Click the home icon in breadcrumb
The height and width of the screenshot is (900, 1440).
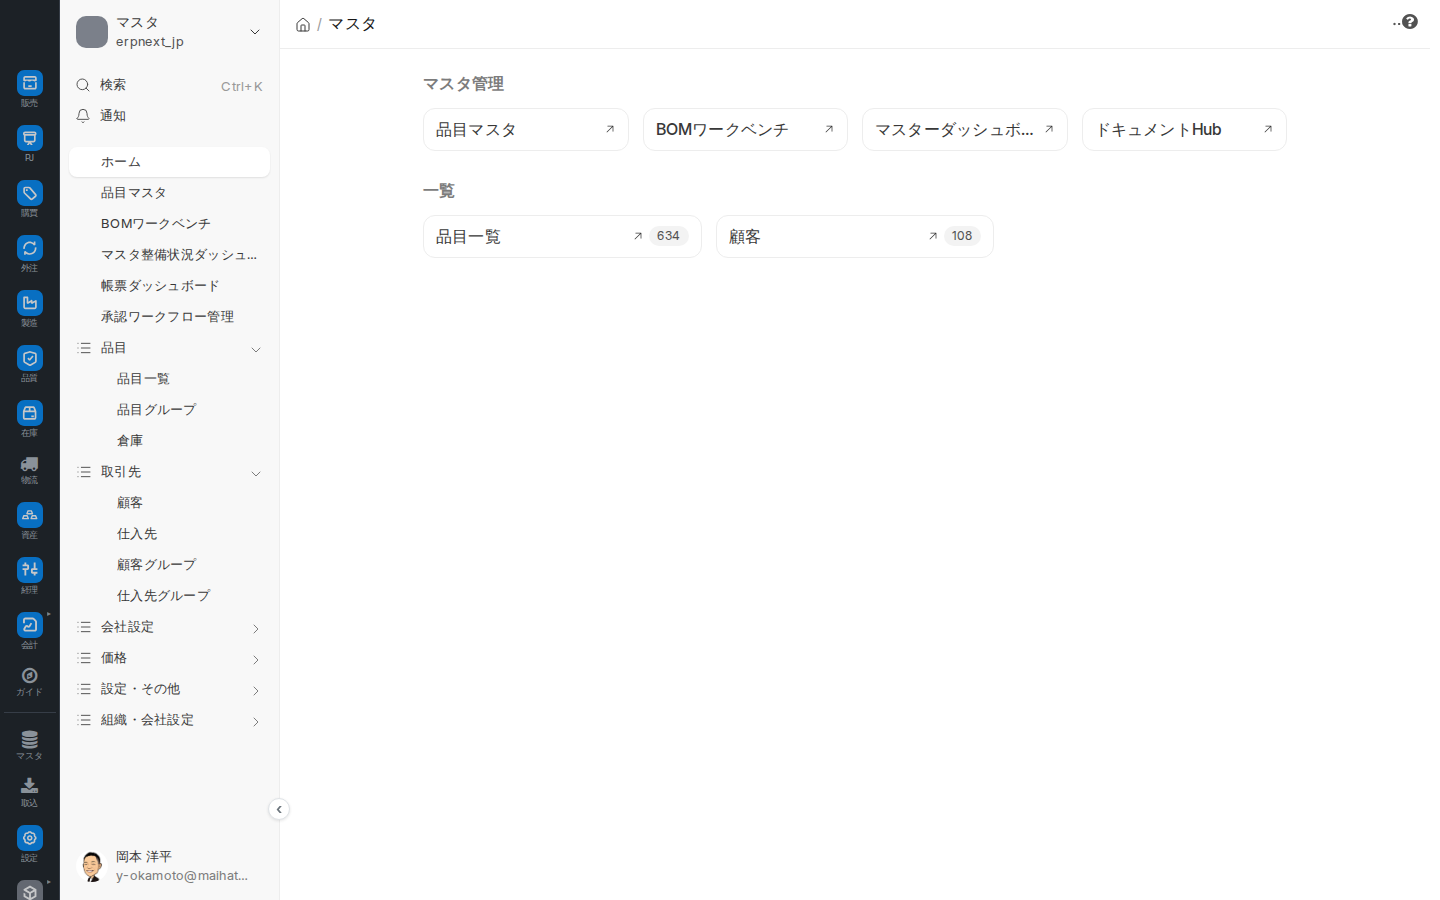(x=303, y=25)
